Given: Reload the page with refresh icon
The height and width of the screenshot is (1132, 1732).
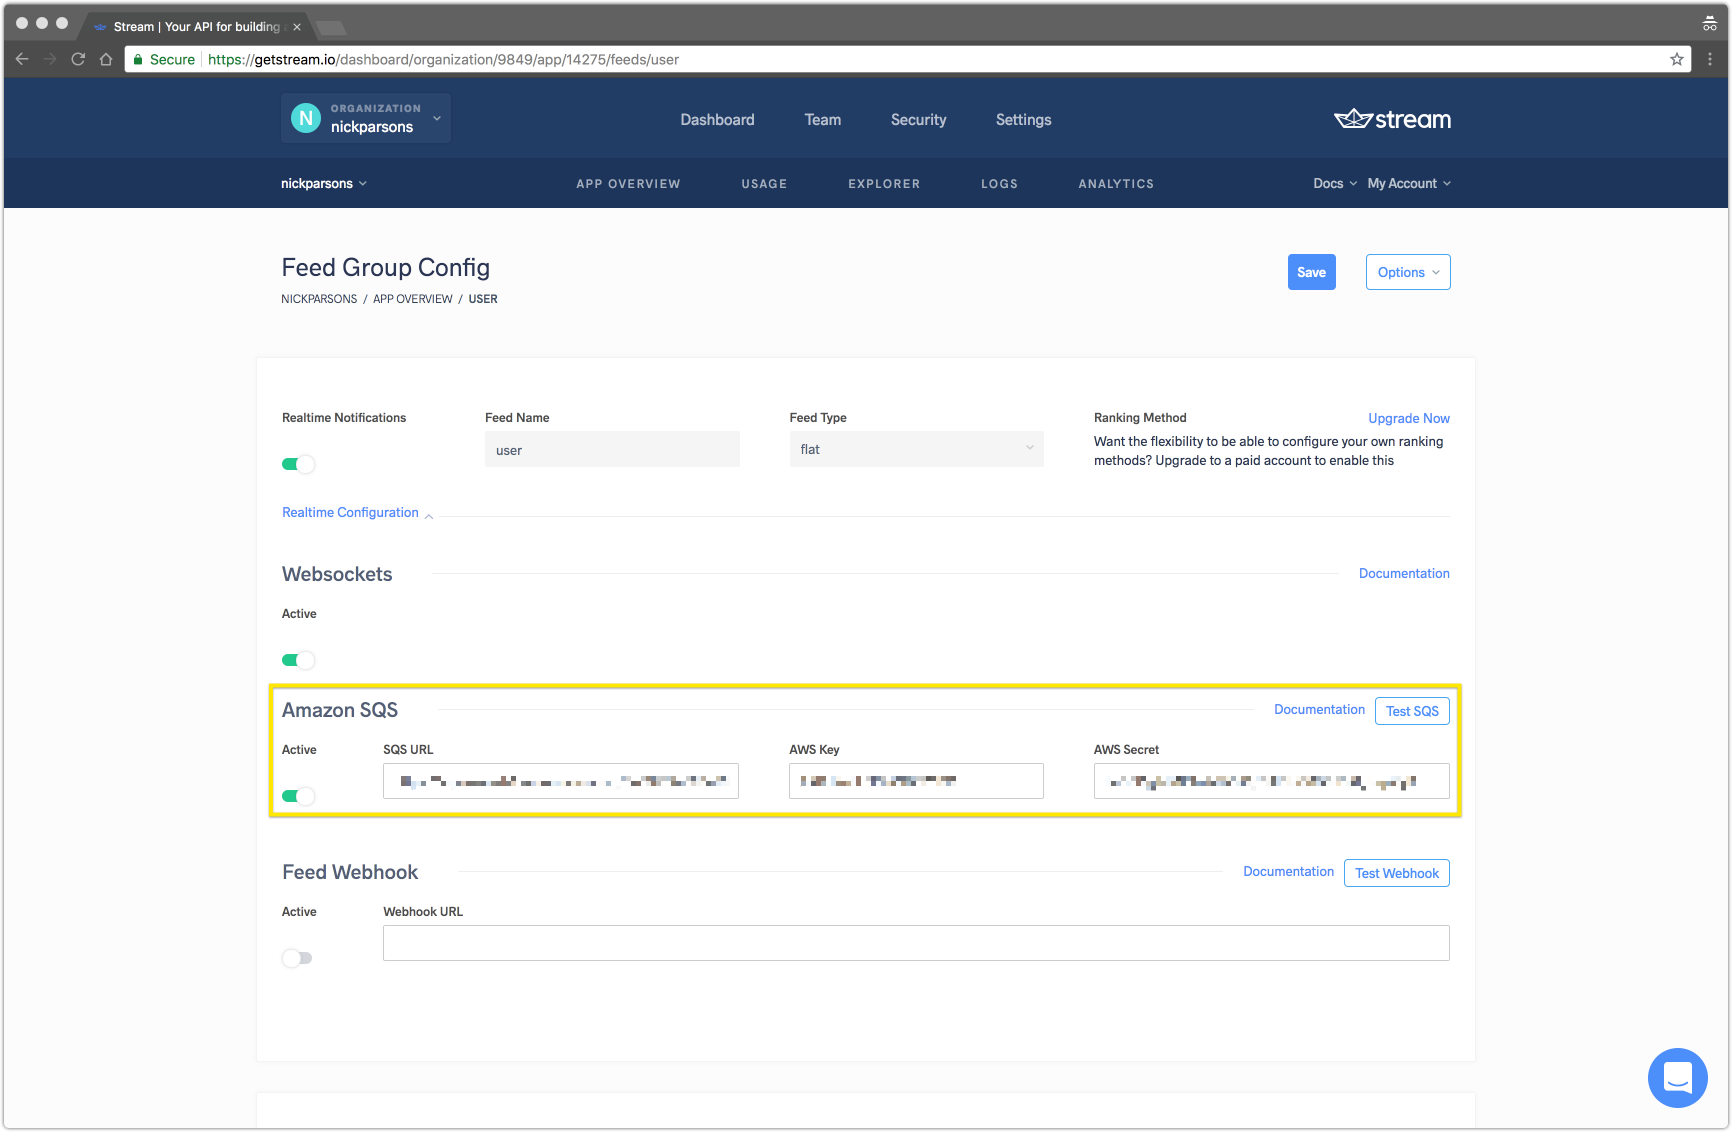Looking at the screenshot, I should (78, 59).
